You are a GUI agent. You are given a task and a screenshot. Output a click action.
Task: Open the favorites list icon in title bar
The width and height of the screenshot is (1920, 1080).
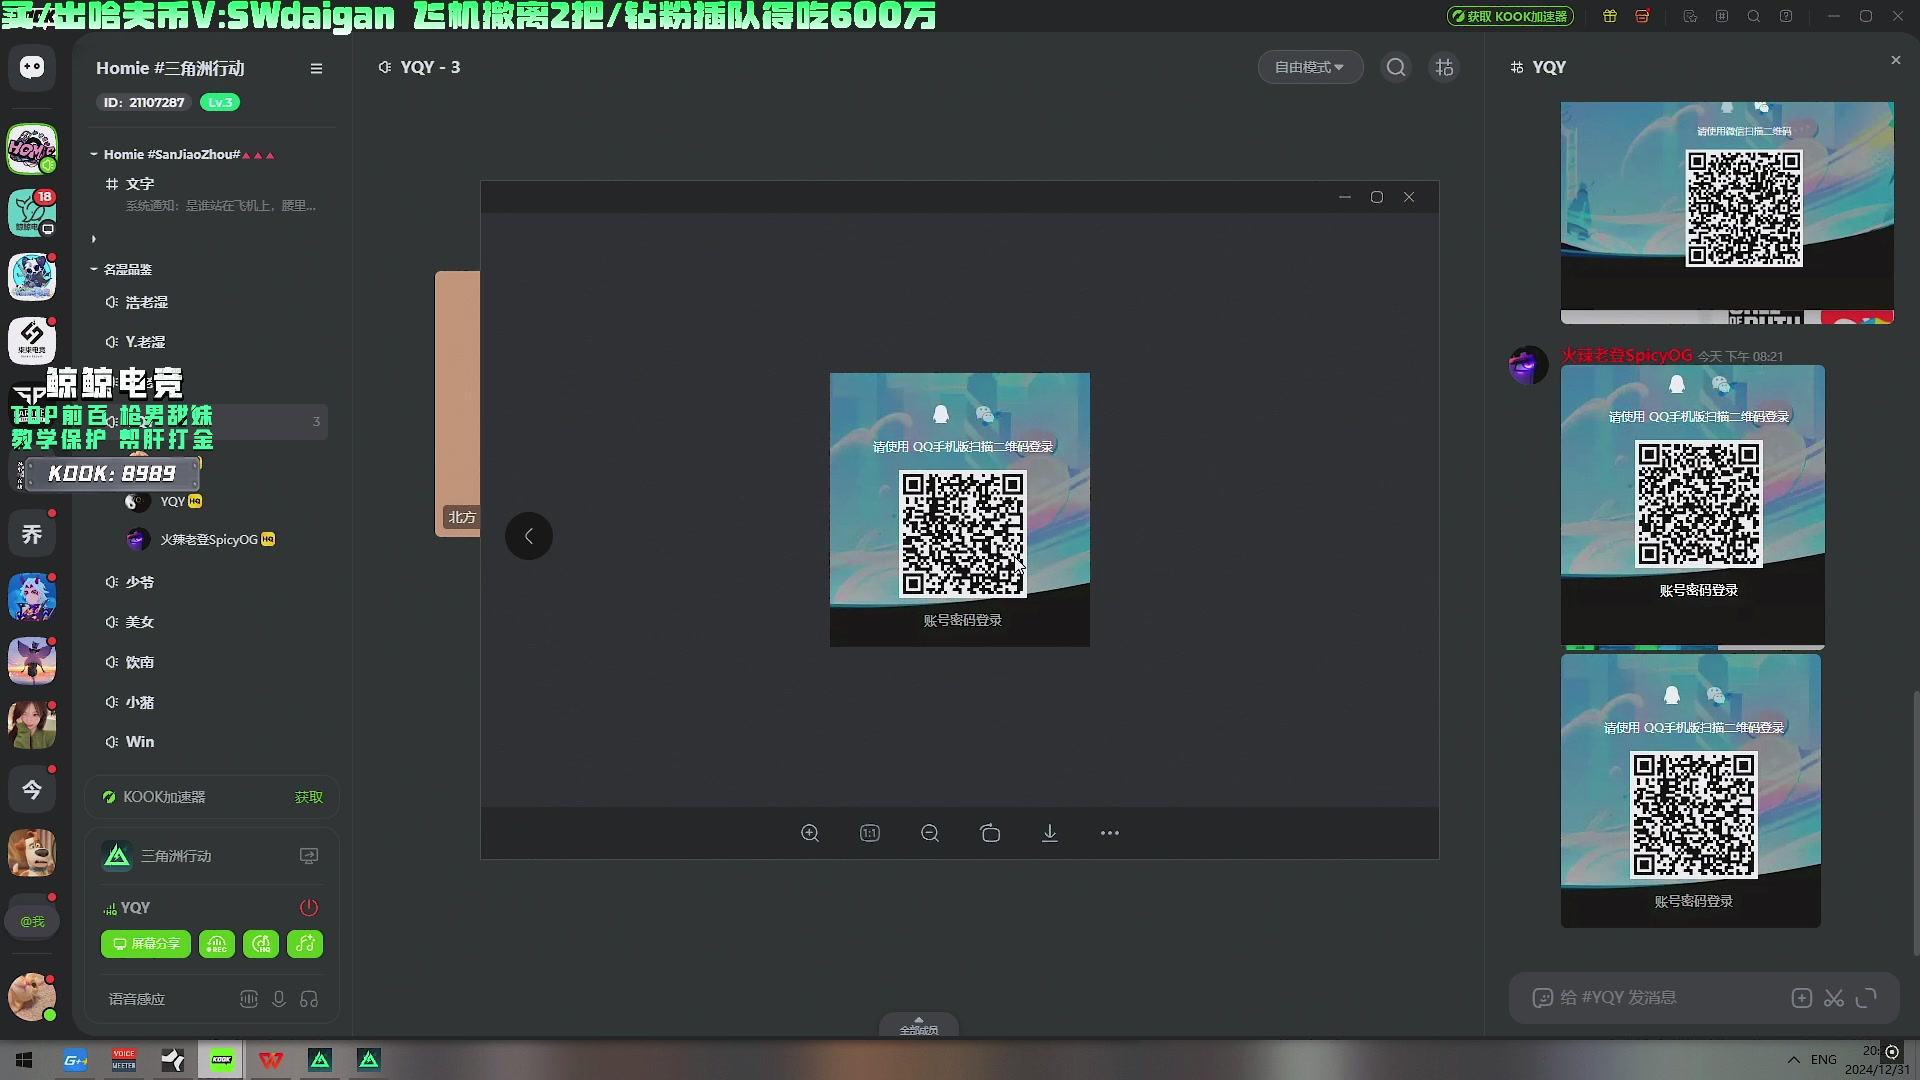pyautogui.click(x=1690, y=16)
